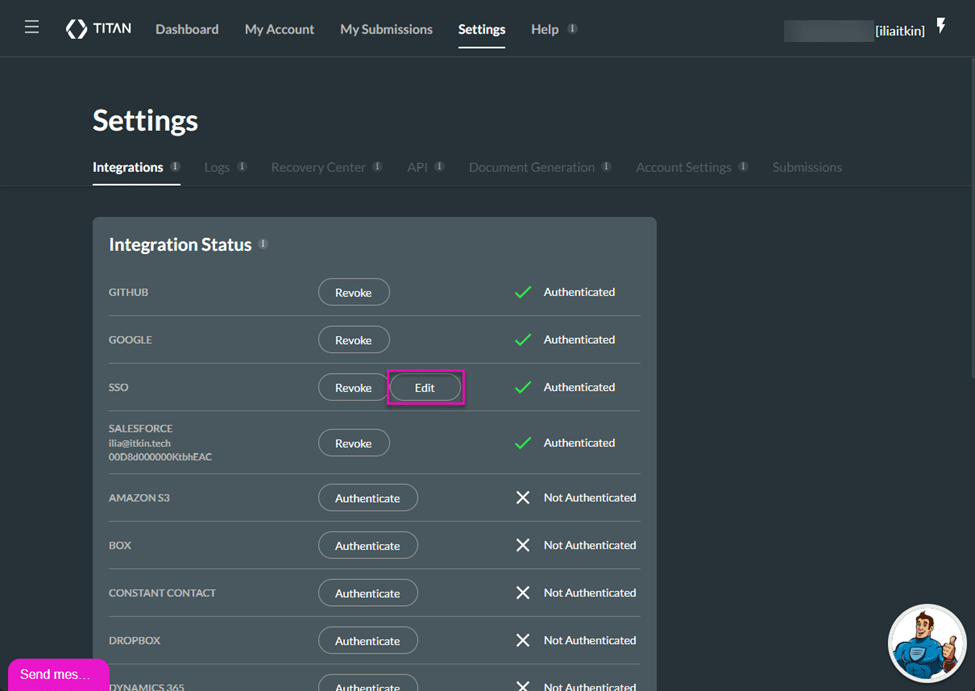
Task: Click the green checkmark for SSO
Action: coord(523,387)
